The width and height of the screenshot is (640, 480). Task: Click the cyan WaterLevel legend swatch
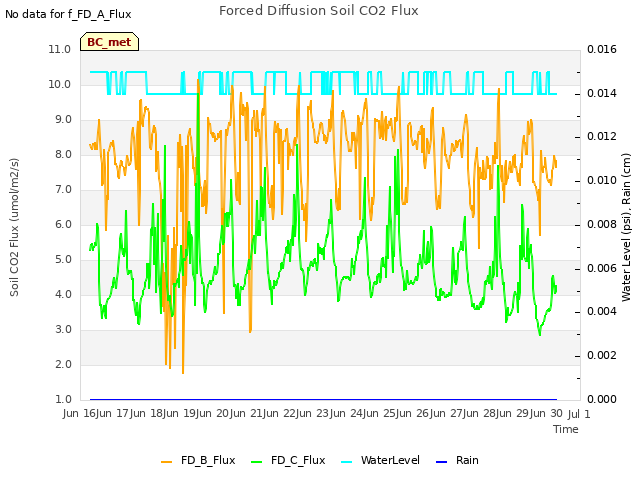(347, 462)
